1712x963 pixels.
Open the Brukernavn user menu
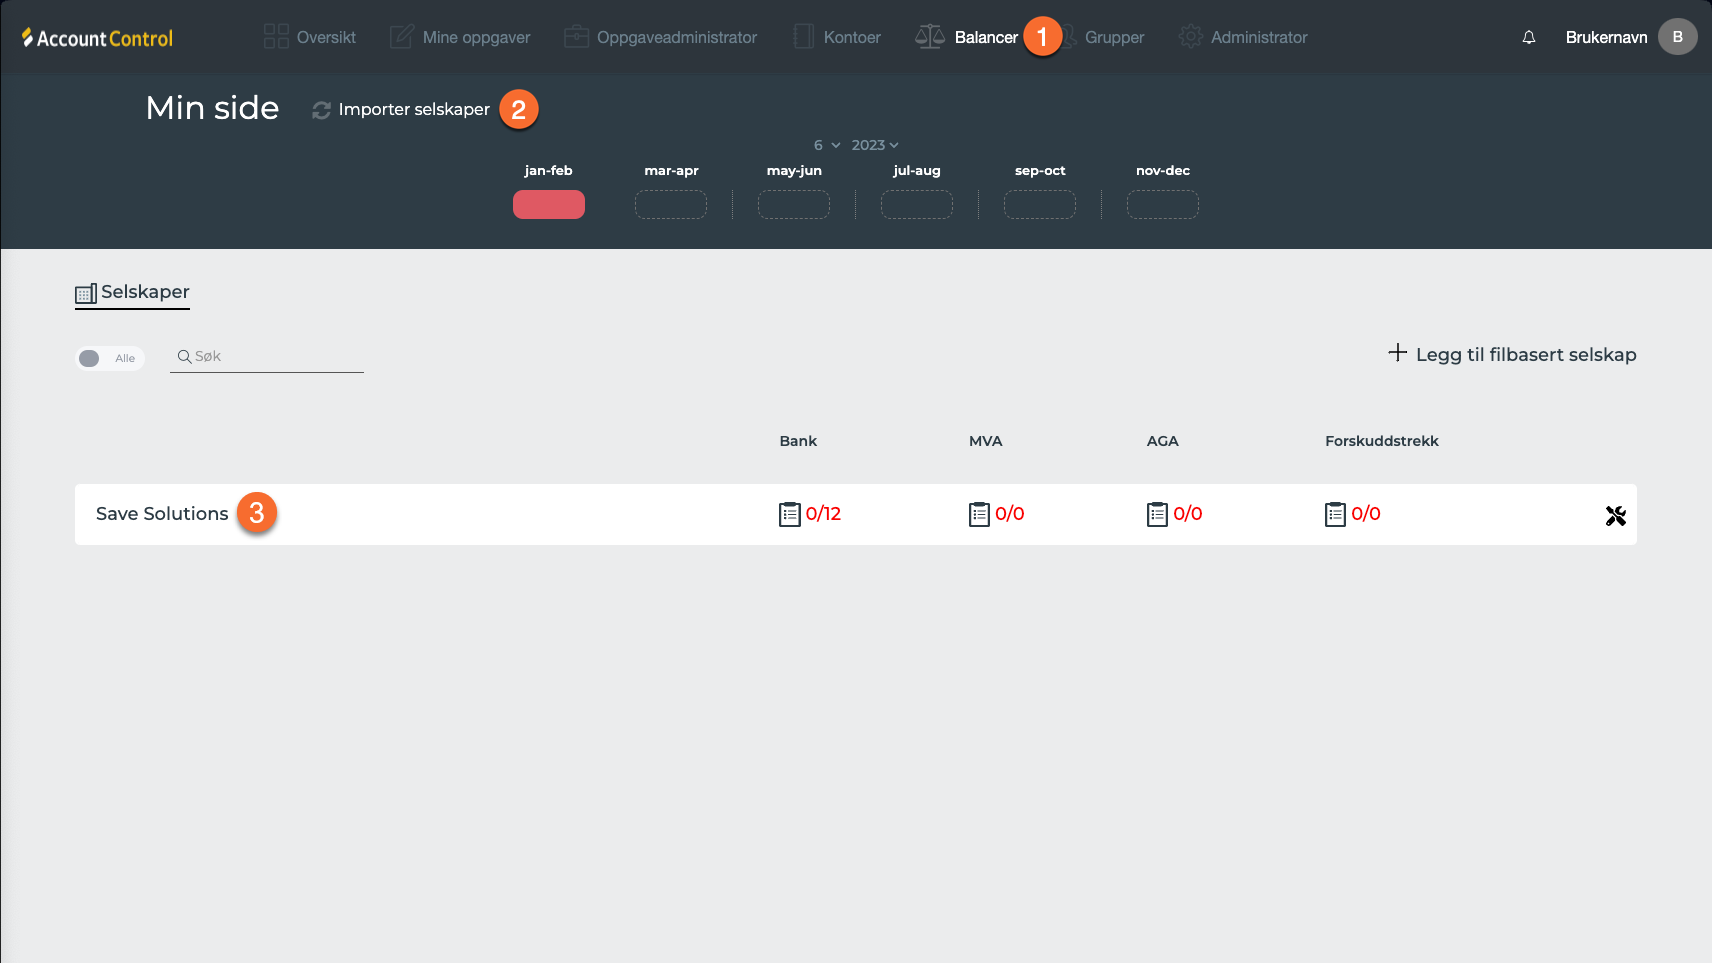click(1606, 37)
